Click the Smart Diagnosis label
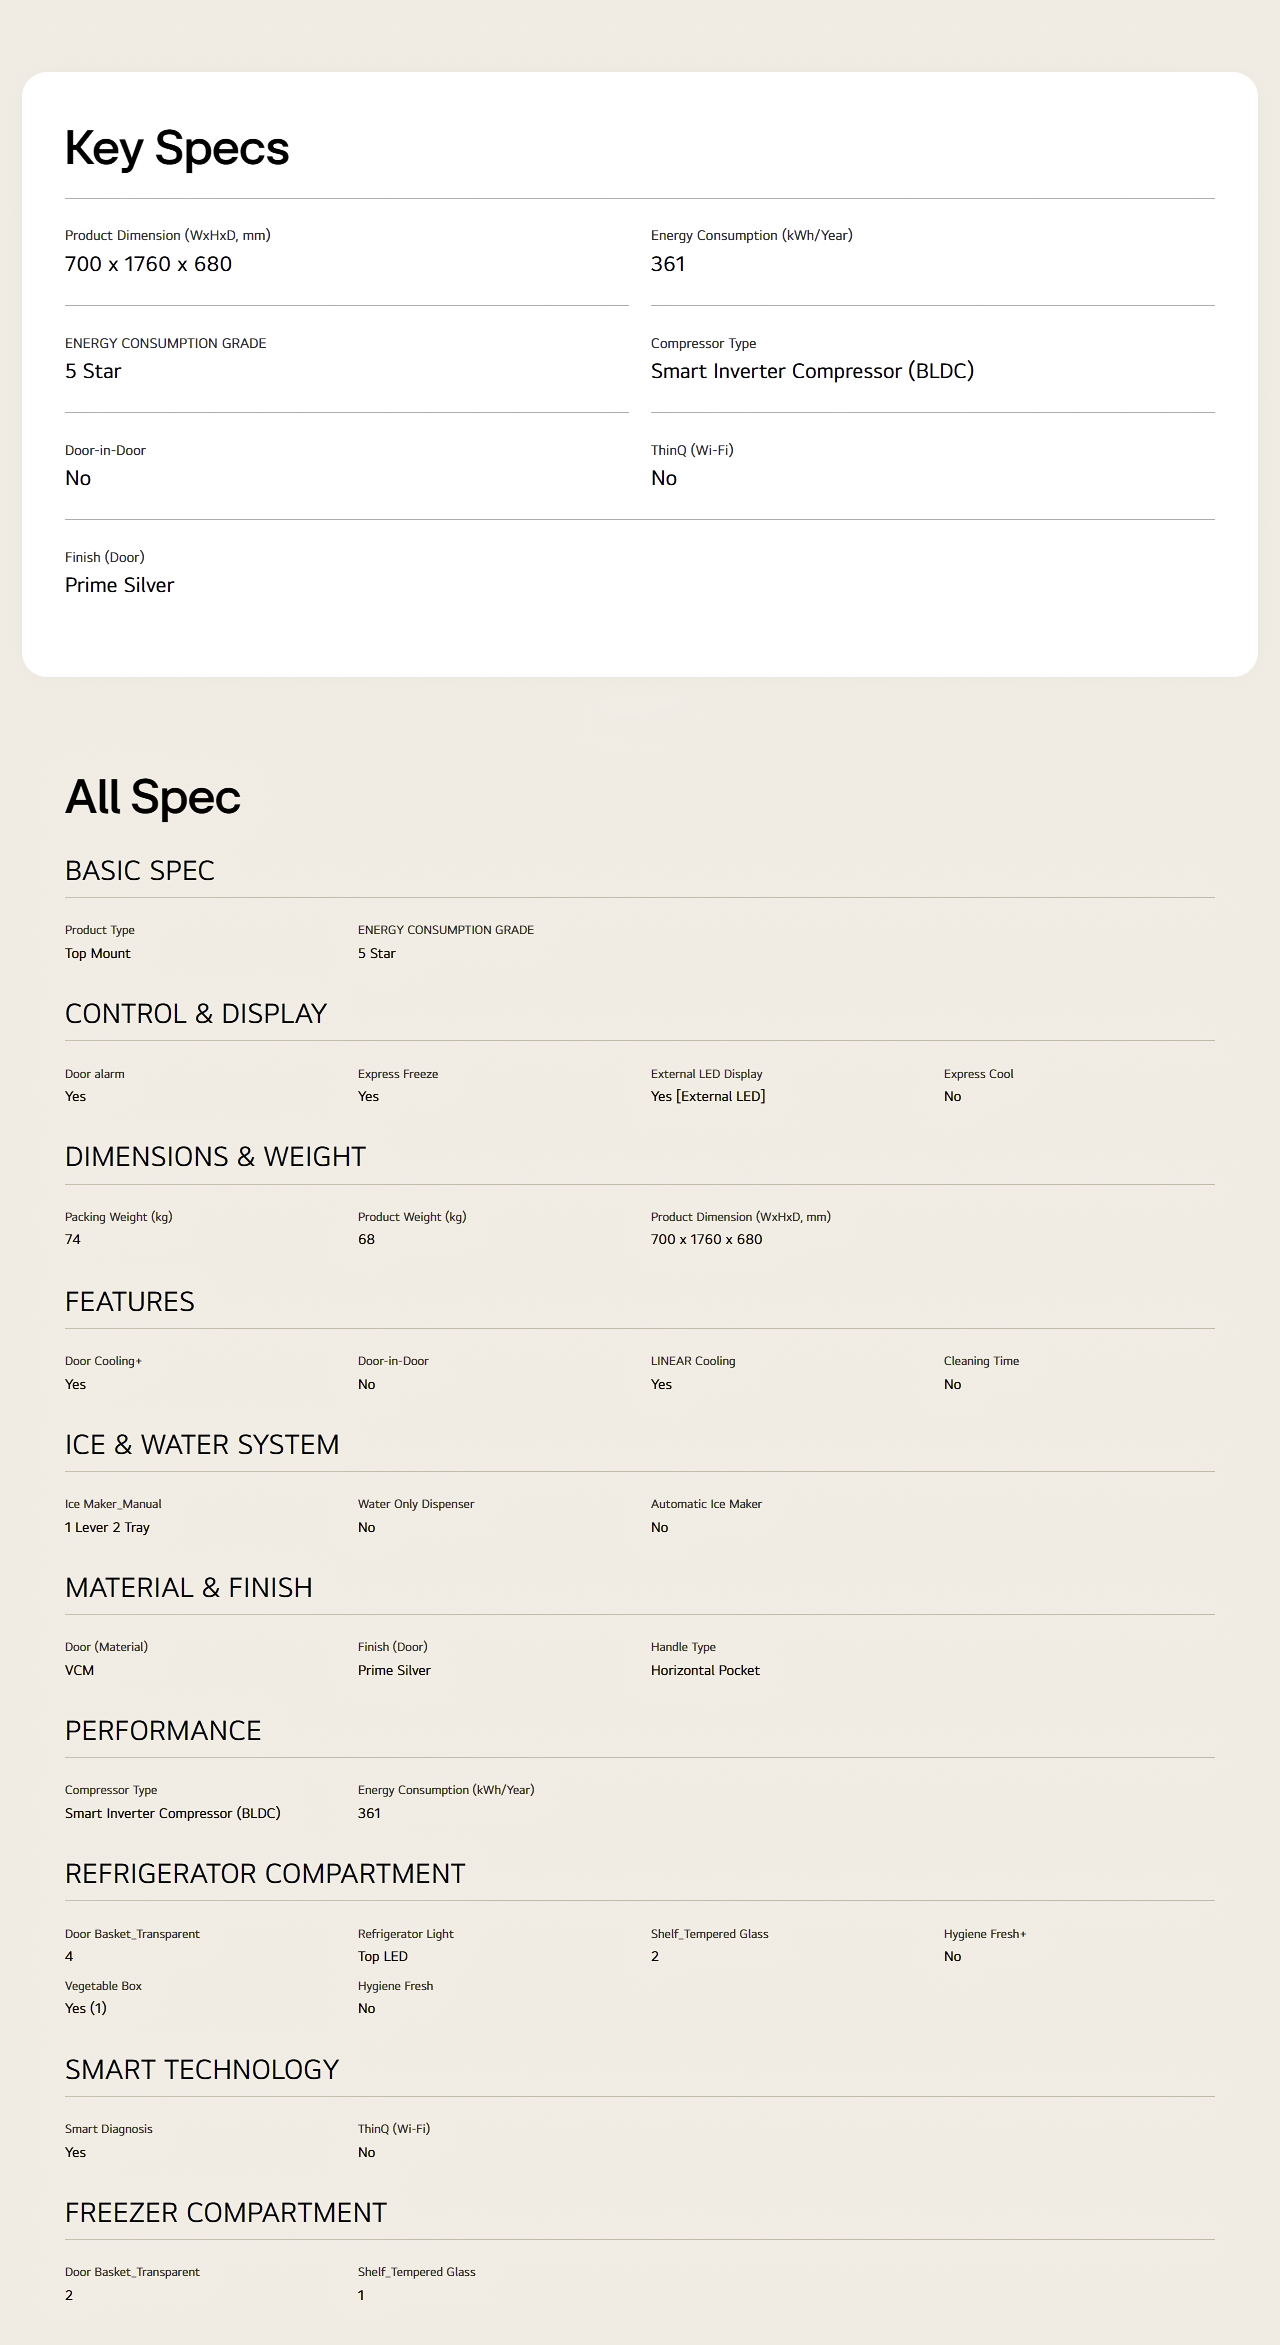This screenshot has width=1280, height=2345. coord(109,2129)
